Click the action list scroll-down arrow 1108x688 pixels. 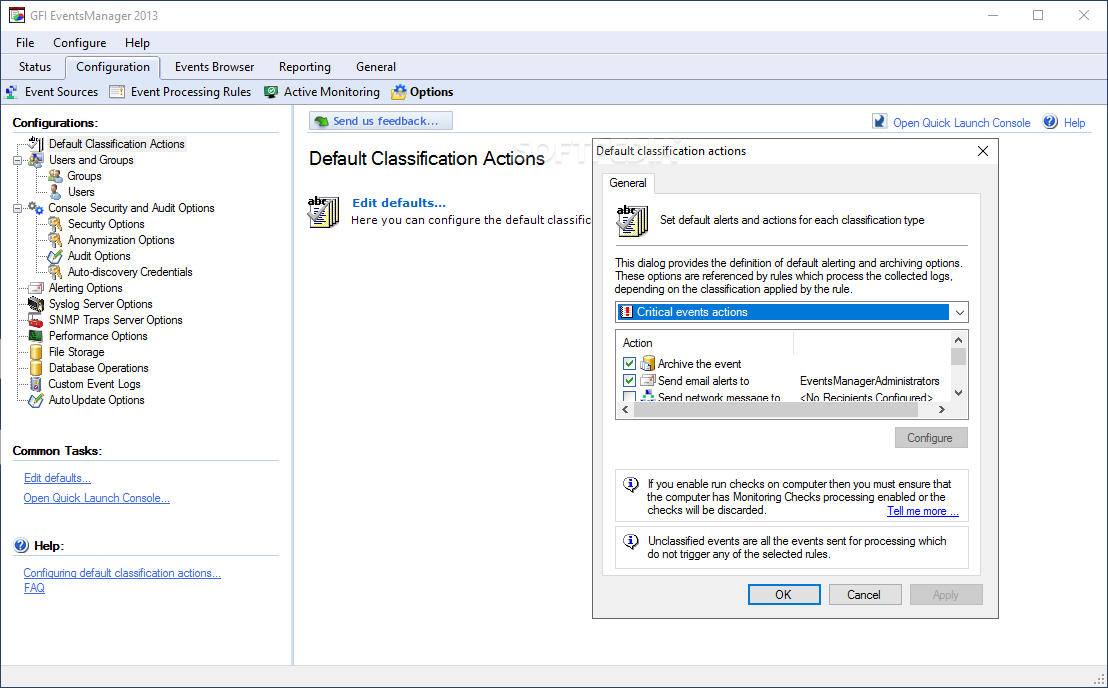(958, 393)
